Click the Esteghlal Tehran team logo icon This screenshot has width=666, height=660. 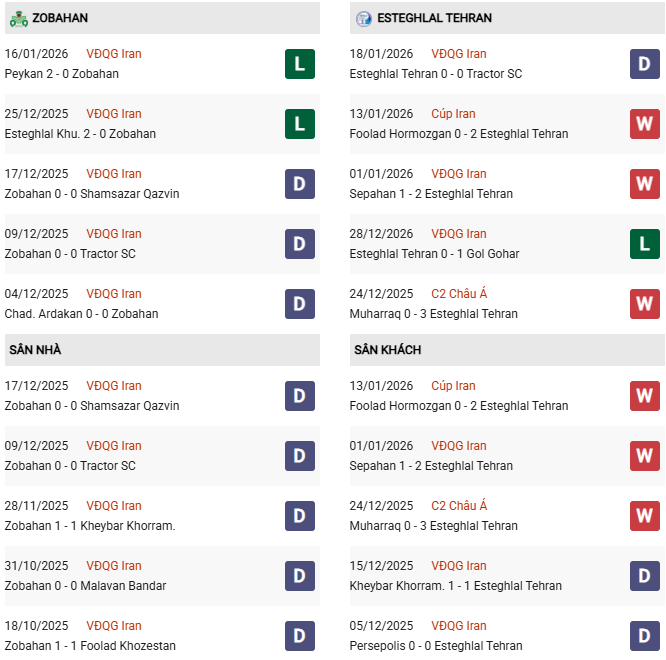tap(363, 18)
